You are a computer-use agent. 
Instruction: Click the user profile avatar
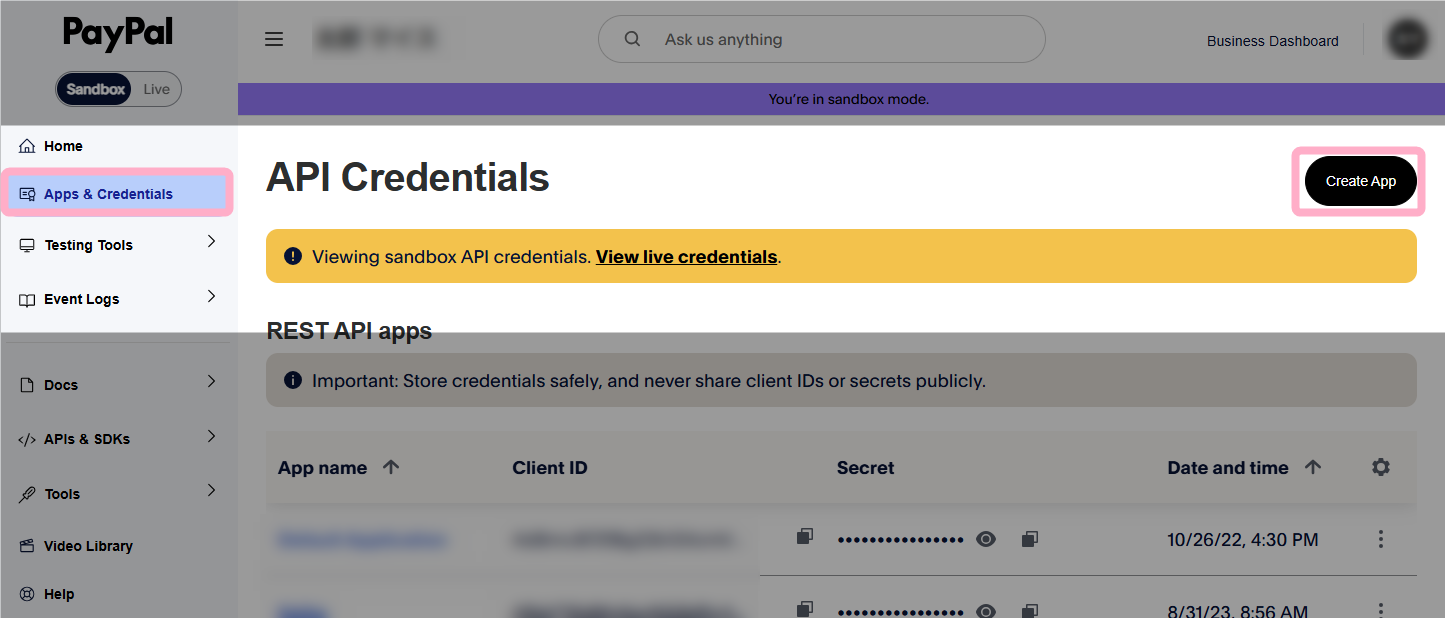[x=1407, y=40]
